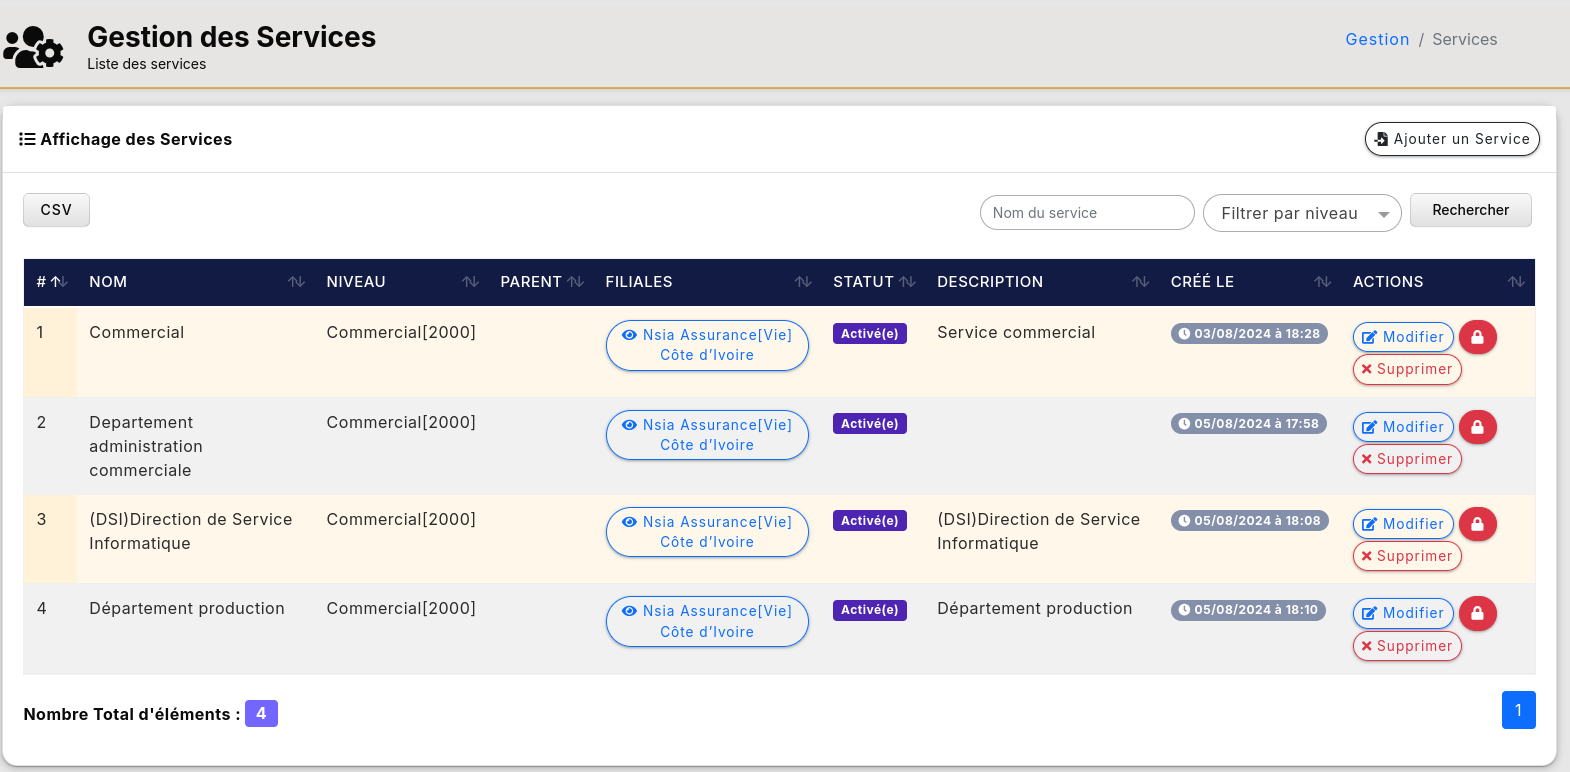Screen dimensions: 1570x772
Task: Focus the Nom du service search field
Action: [1086, 213]
